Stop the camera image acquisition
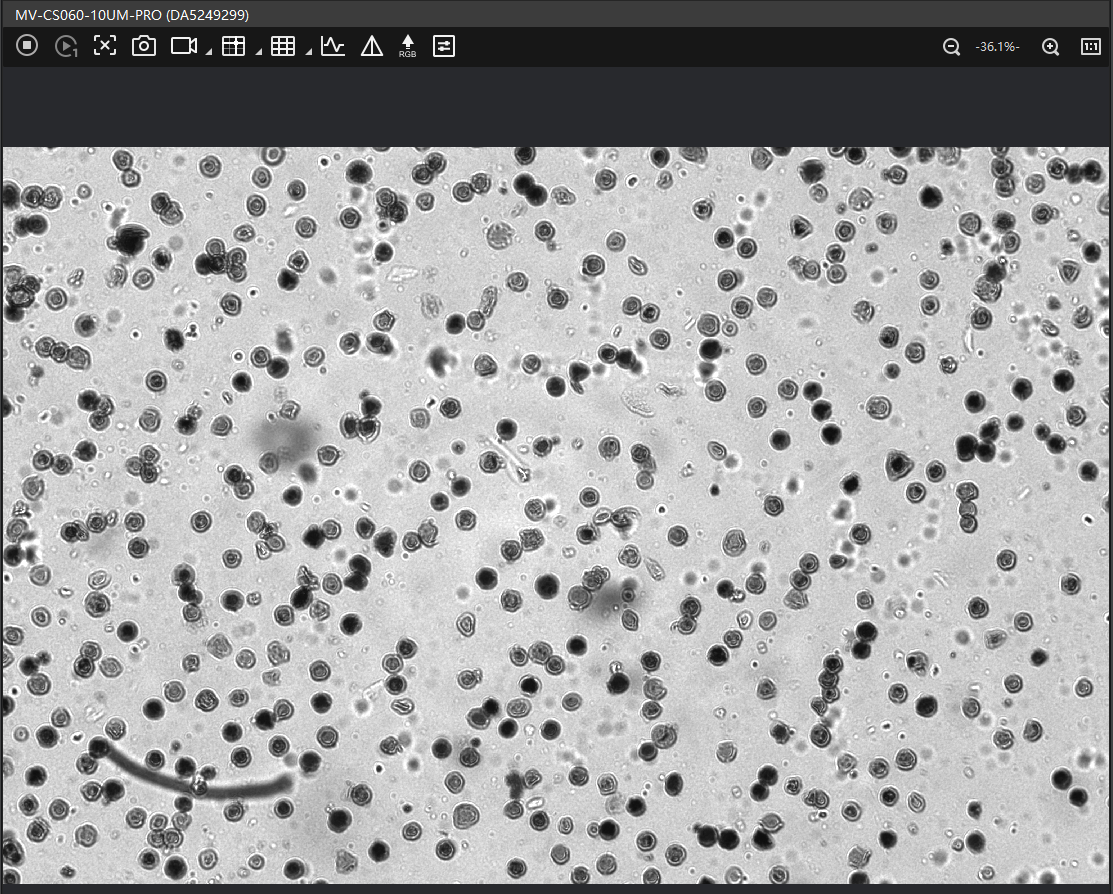This screenshot has height=894, width=1113. [x=27, y=46]
